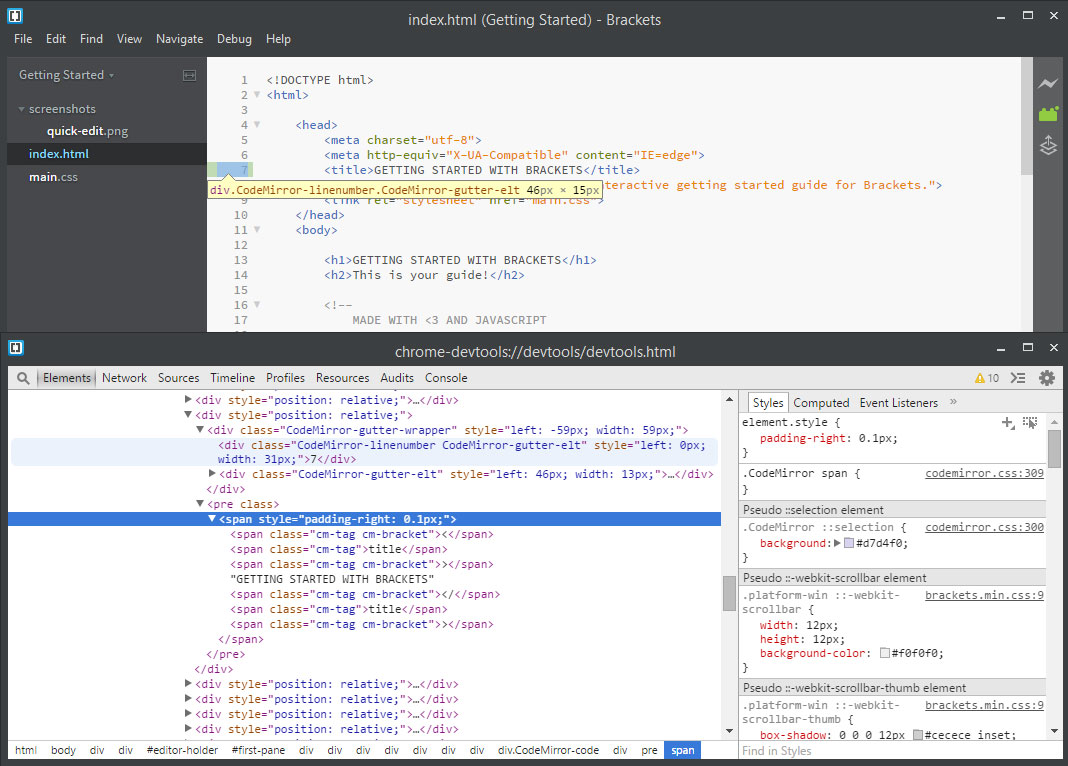Screen dimensions: 1068x766
Task: Switch to the Sources tab
Action: pyautogui.click(x=178, y=378)
